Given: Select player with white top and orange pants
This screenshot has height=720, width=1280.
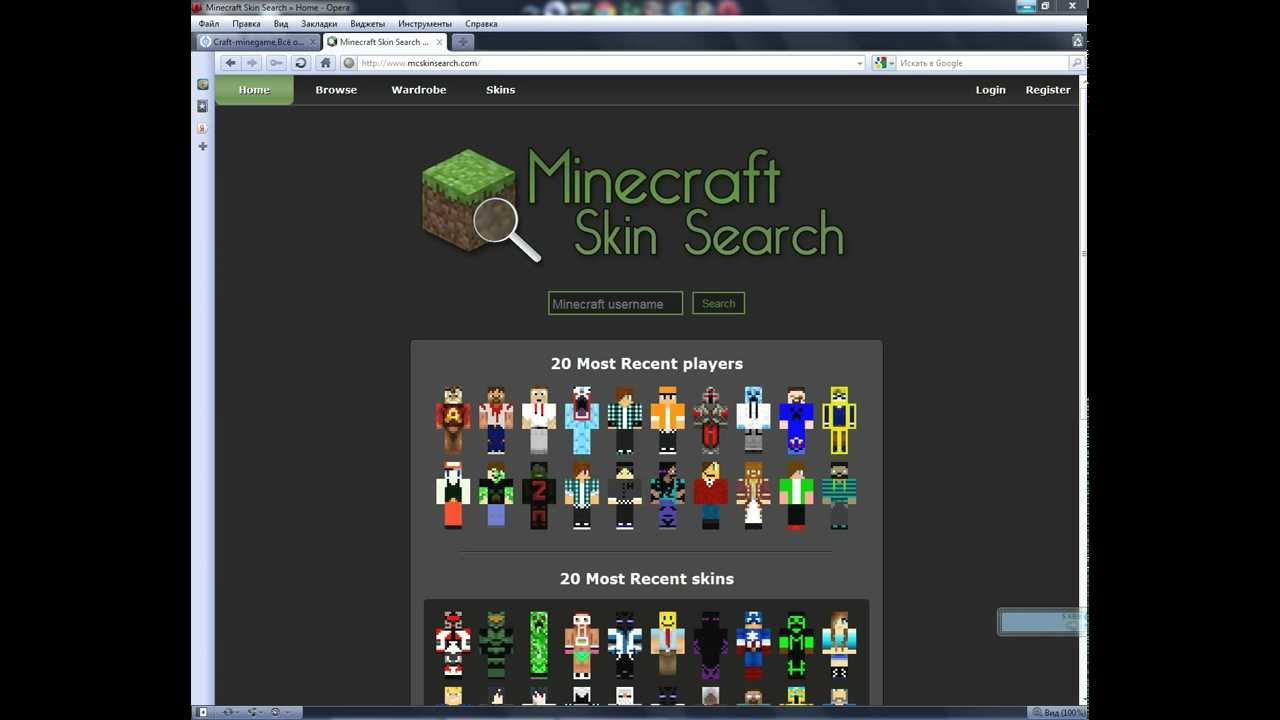Looking at the screenshot, I should pyautogui.click(x=453, y=495).
